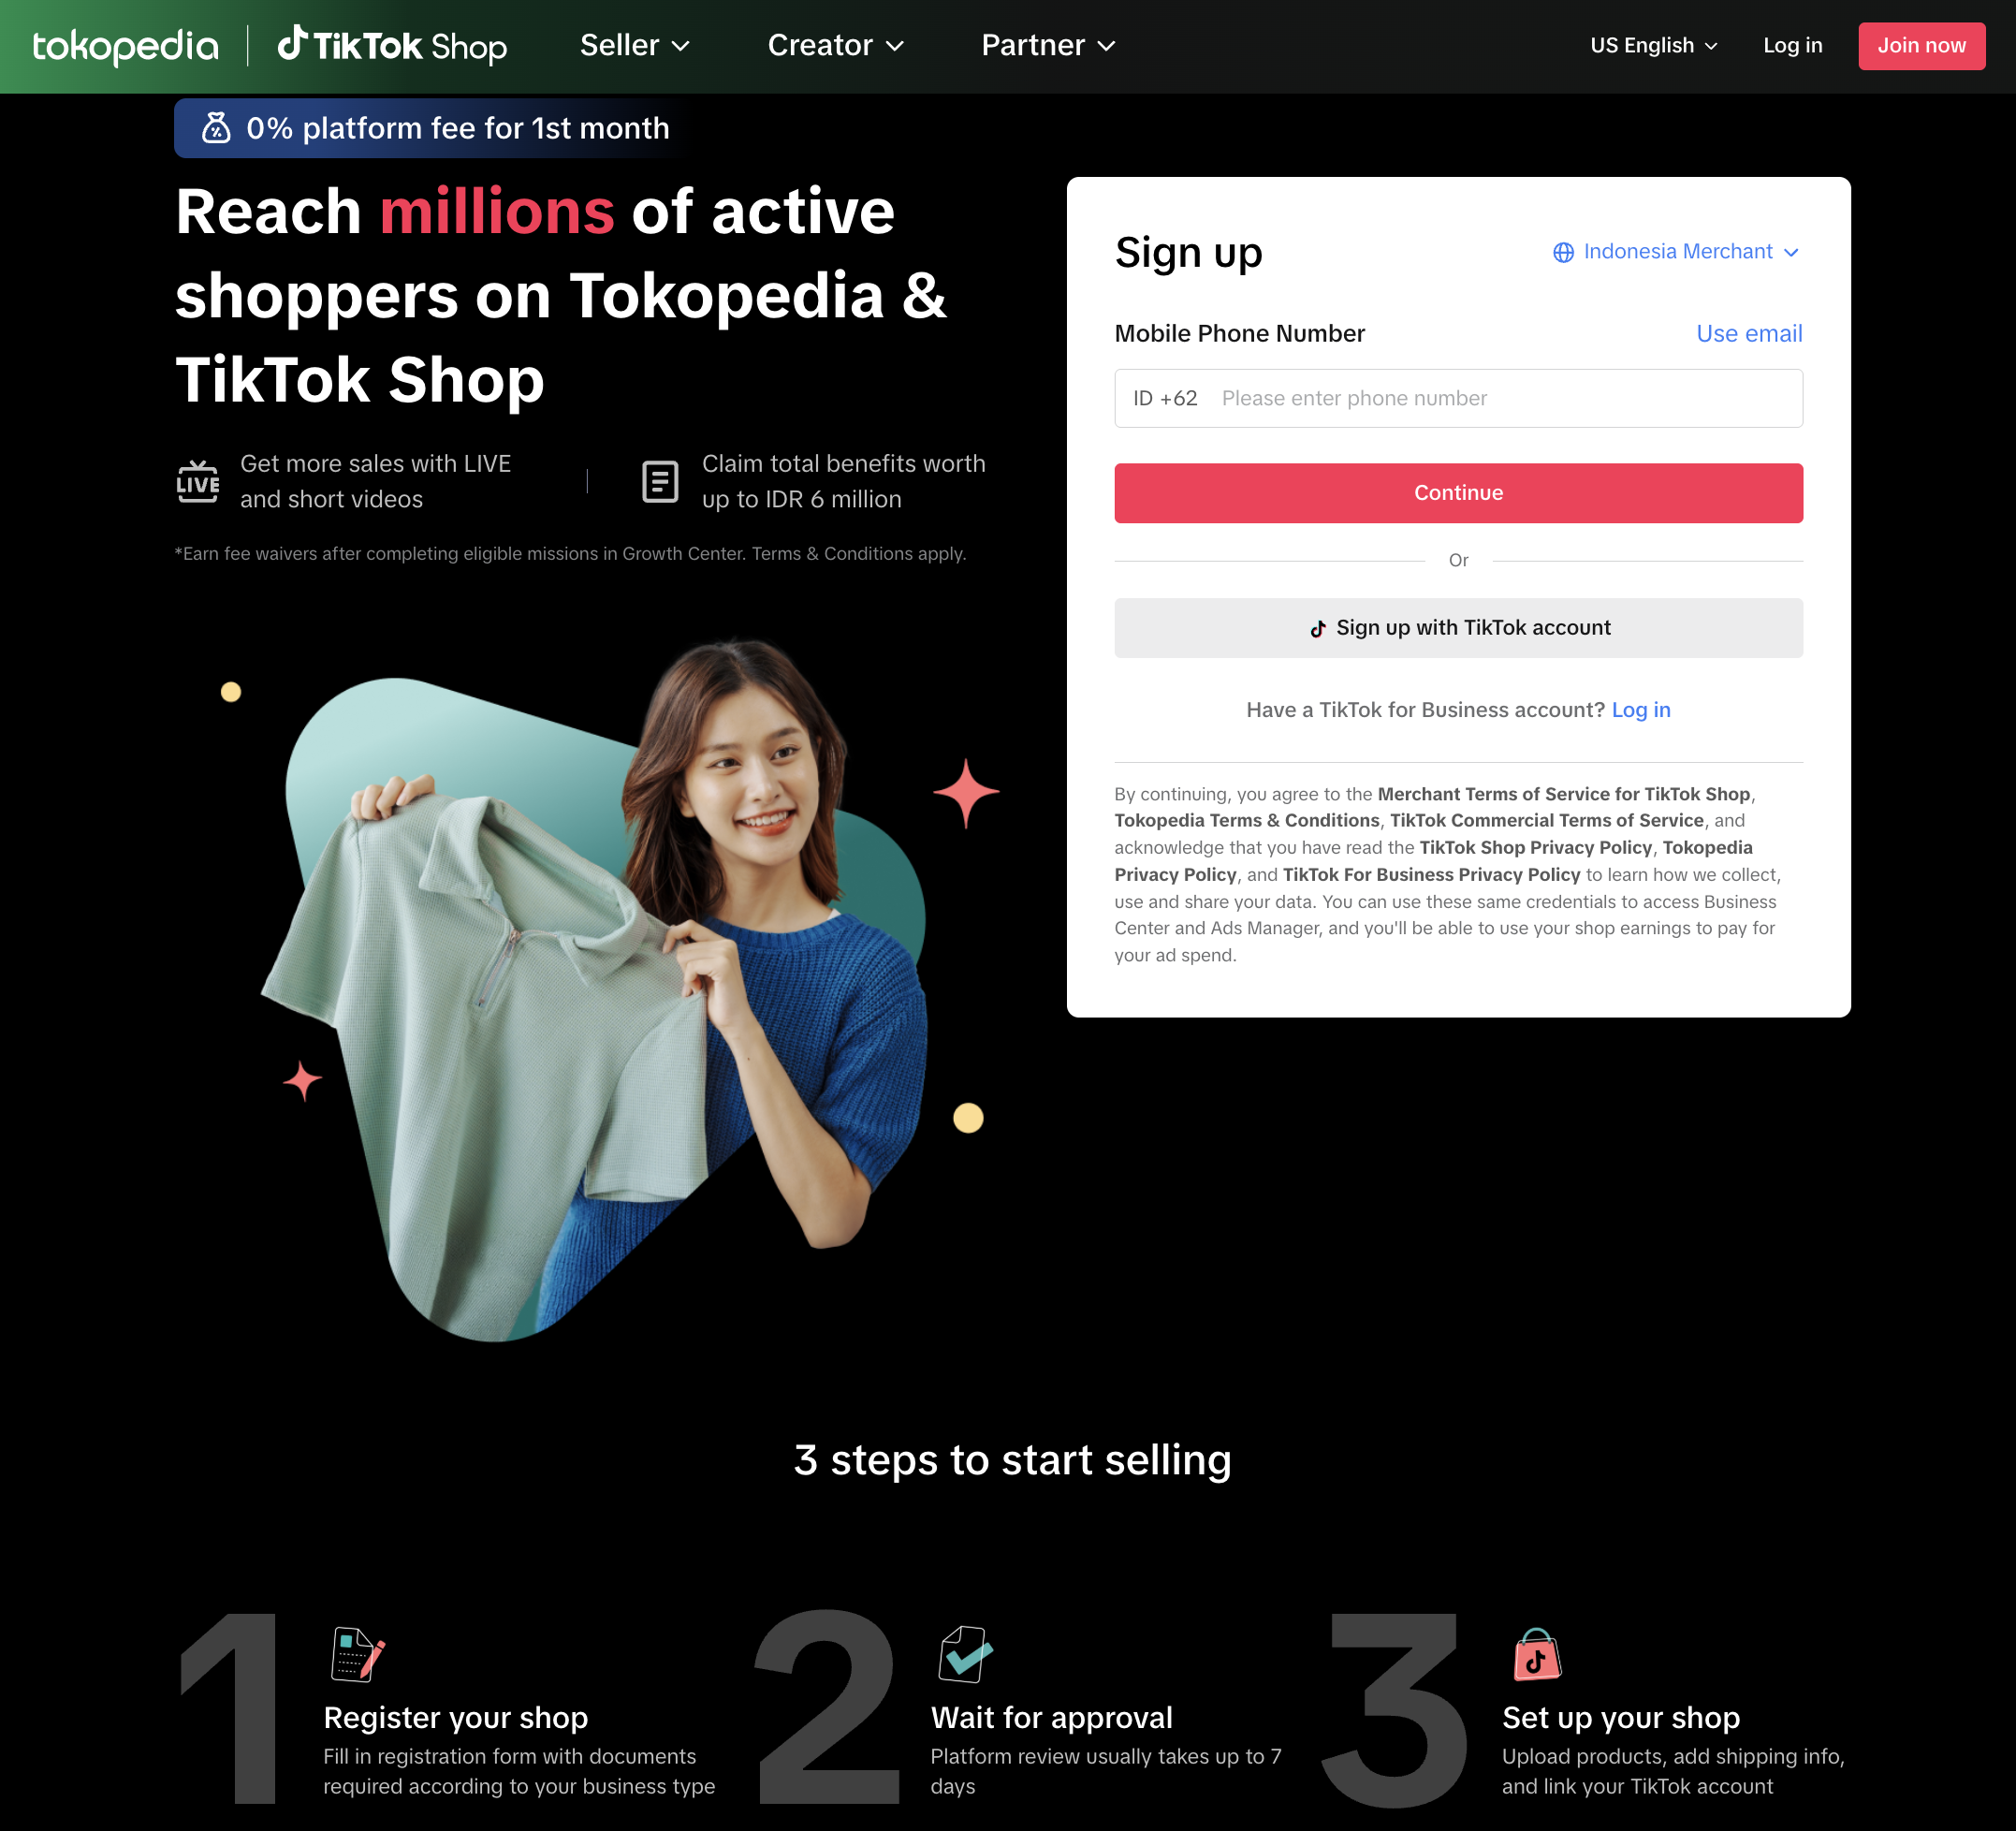Switch to Use email sign up
Viewport: 2016px width, 1831px height.
(1749, 334)
